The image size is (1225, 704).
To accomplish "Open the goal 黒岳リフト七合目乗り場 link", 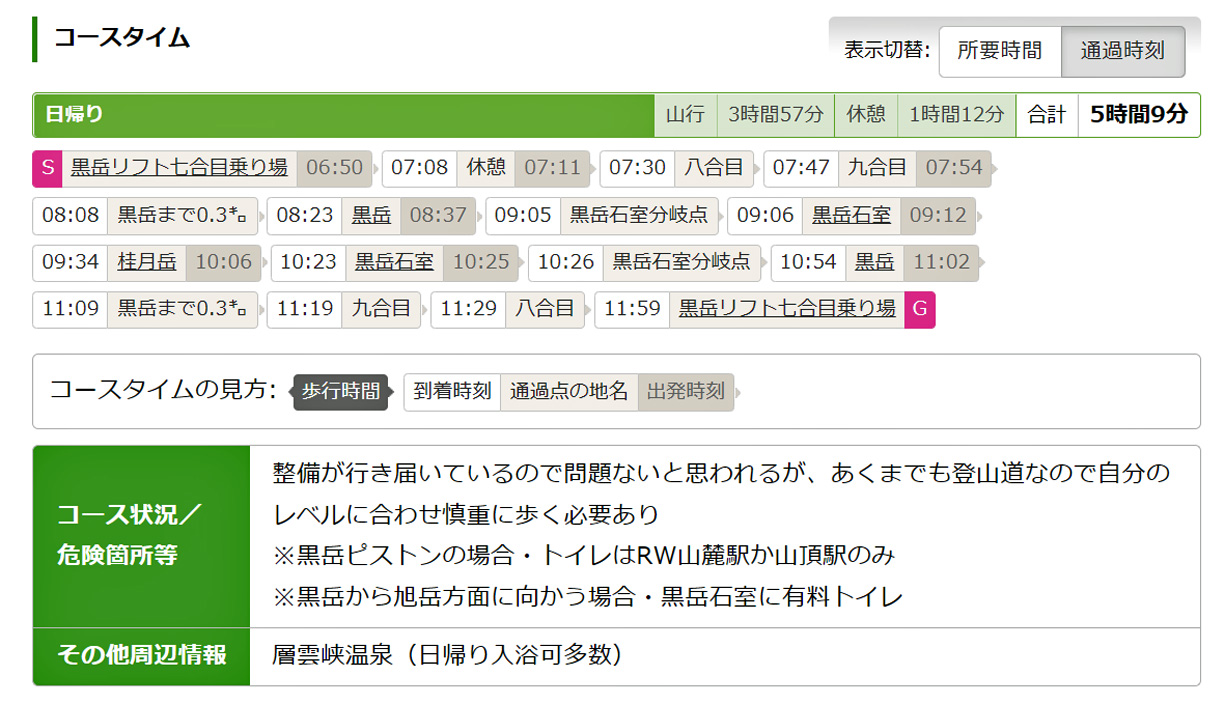I will [x=787, y=309].
